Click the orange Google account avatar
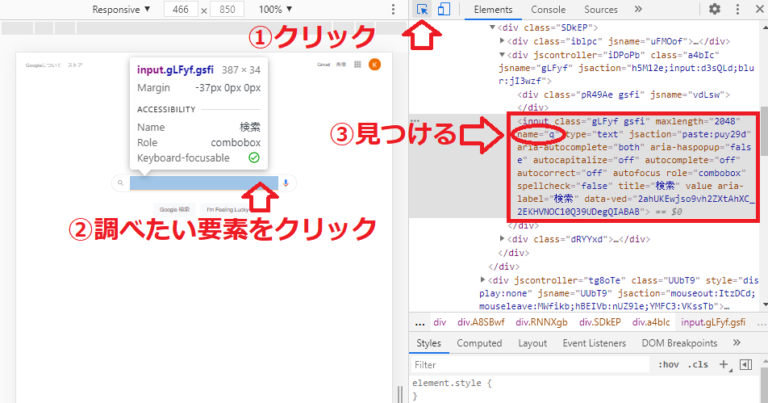Image resolution: width=768 pixels, height=403 pixels. 374,64
